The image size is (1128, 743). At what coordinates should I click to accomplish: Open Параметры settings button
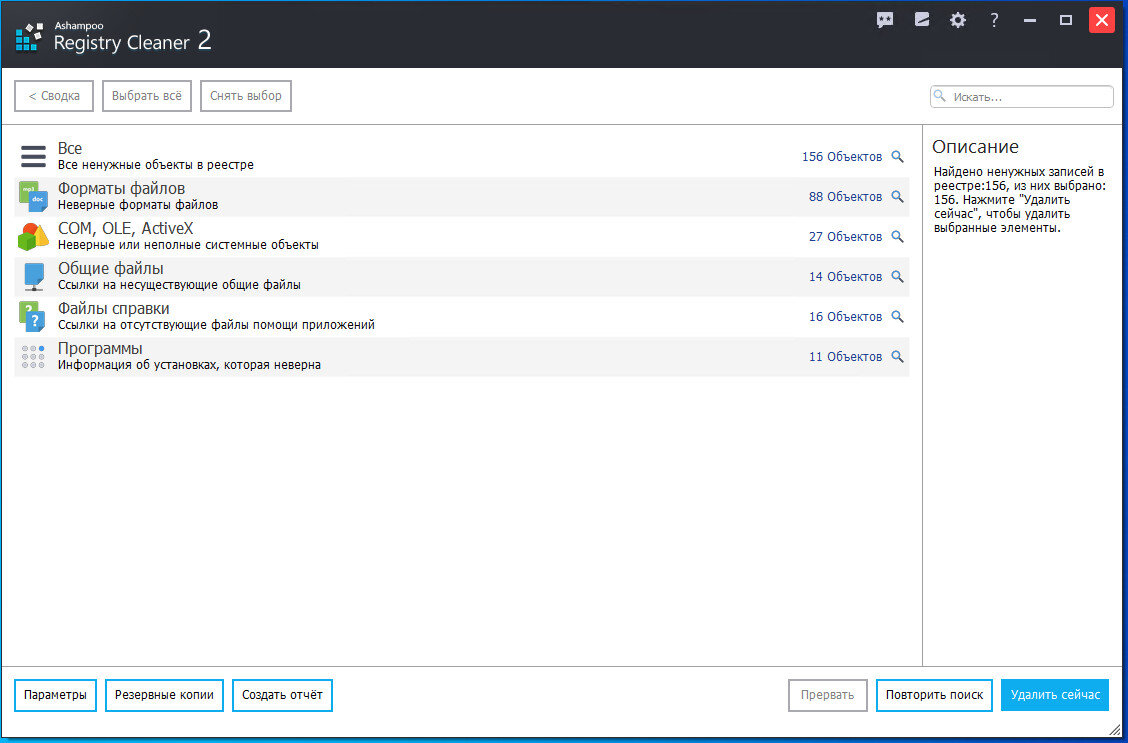pos(55,696)
